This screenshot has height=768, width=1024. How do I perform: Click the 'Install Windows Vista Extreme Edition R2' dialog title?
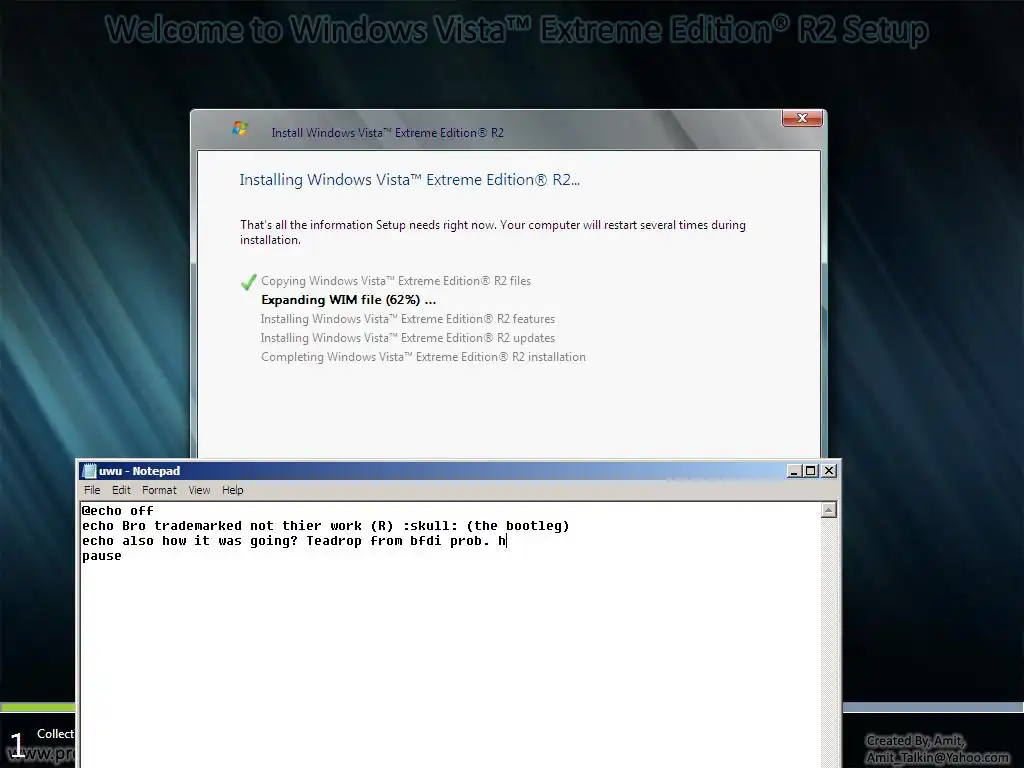(x=387, y=133)
